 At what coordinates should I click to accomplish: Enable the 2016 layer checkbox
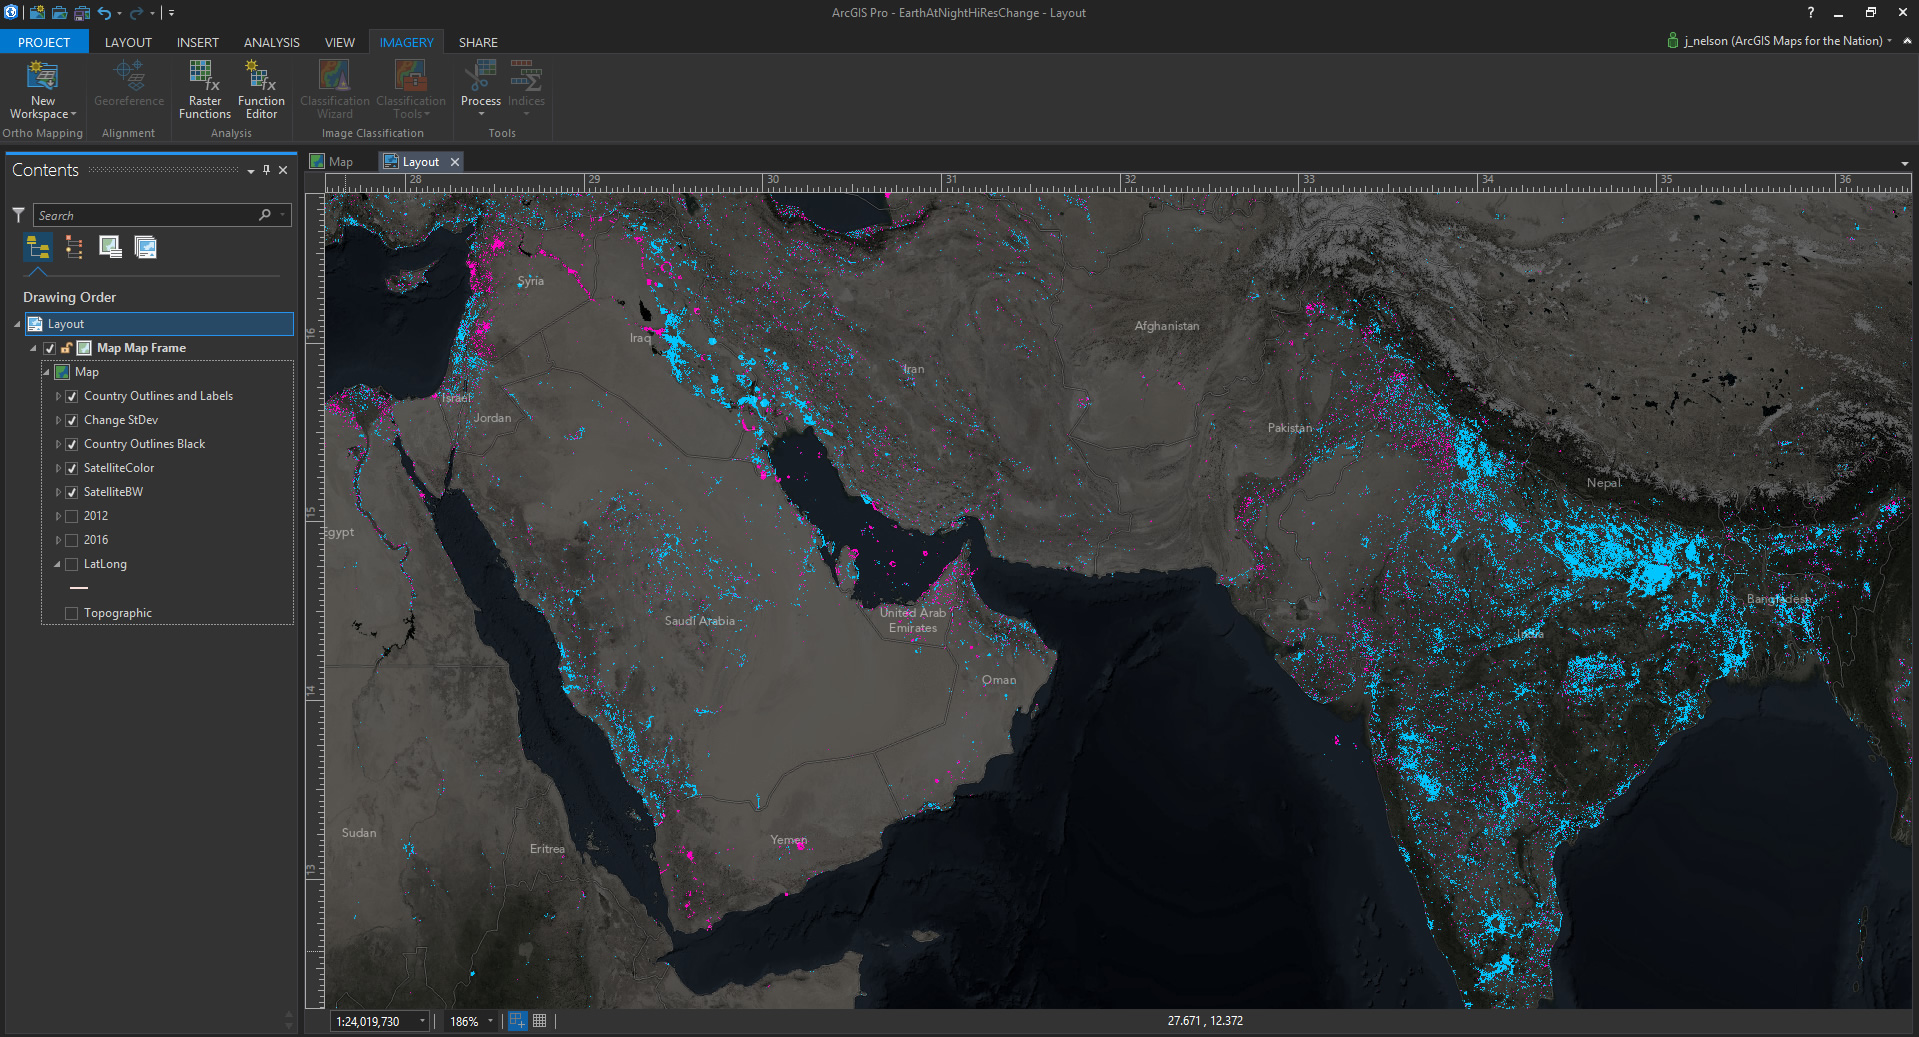pyautogui.click(x=72, y=540)
